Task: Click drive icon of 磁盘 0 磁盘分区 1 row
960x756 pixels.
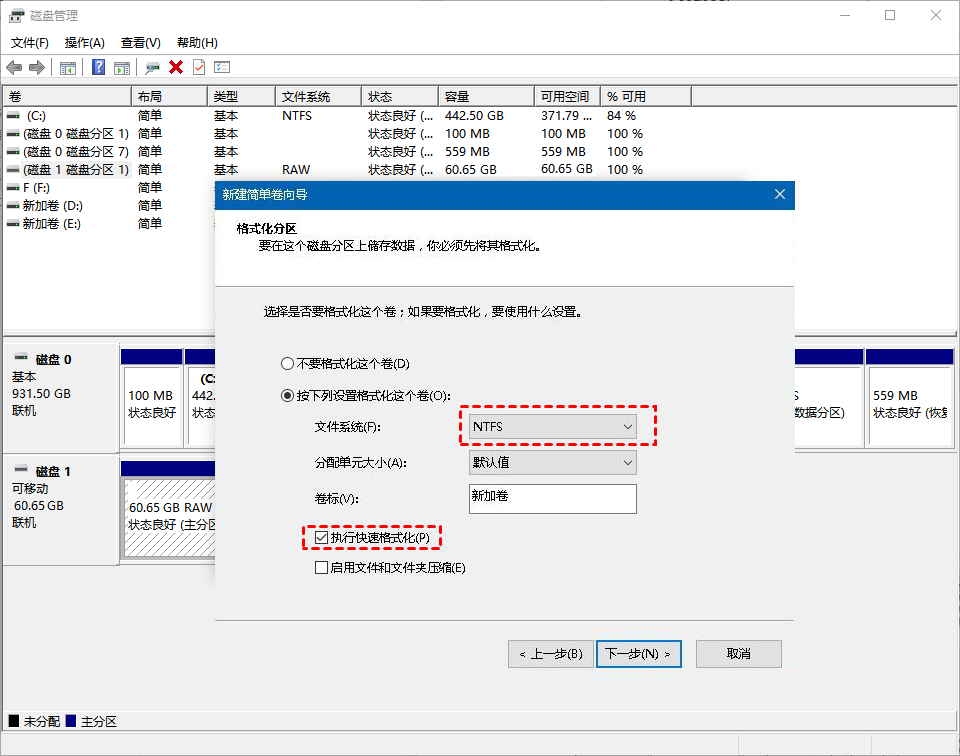Action: tap(13, 133)
